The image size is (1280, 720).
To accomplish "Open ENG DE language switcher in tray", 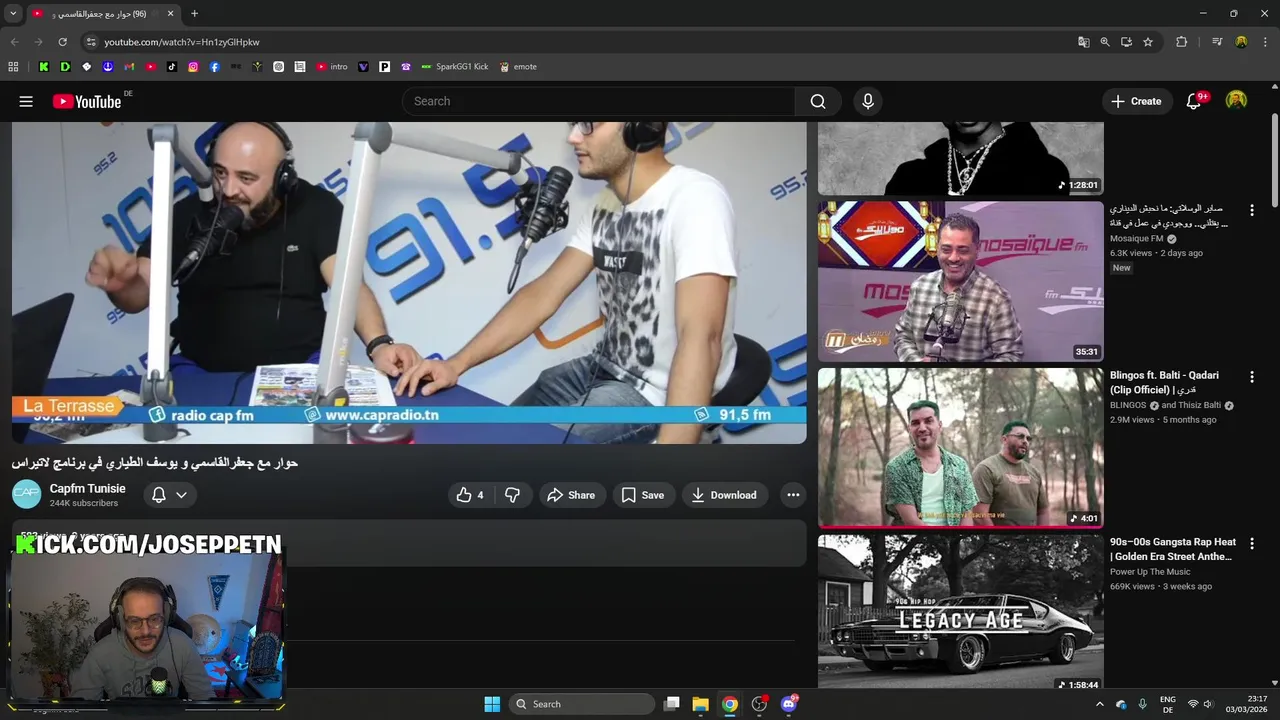I will click(x=1168, y=704).
